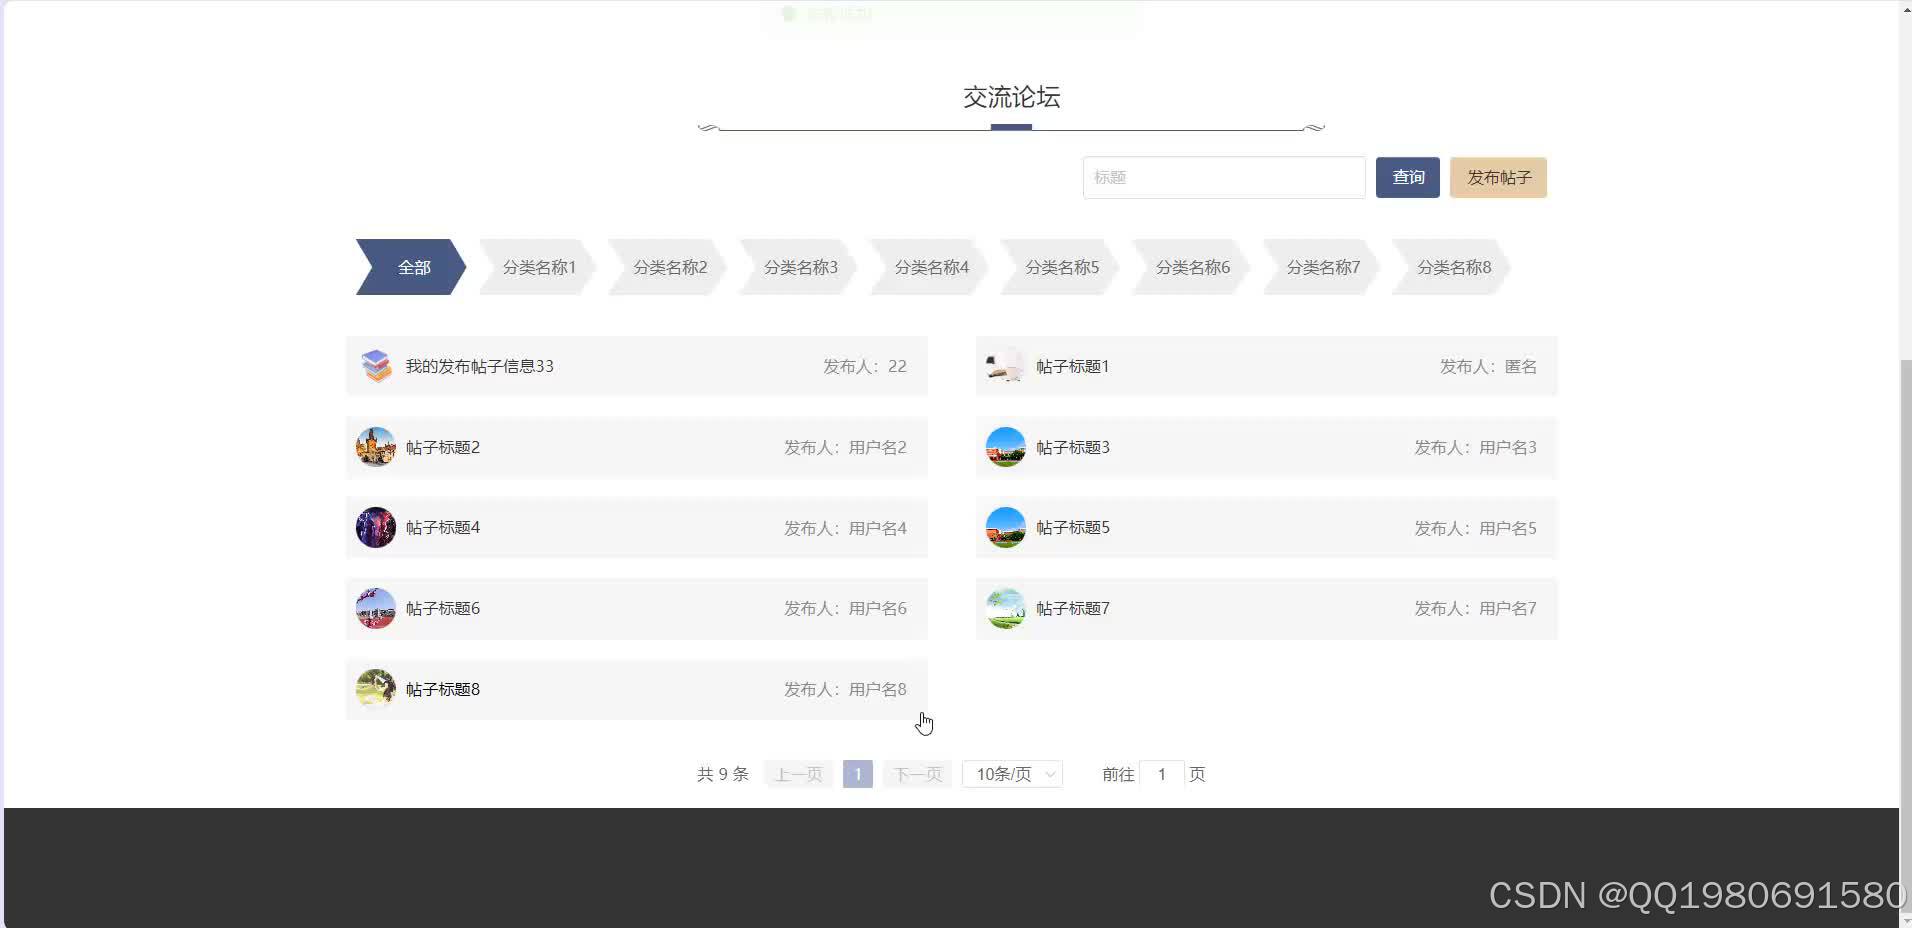Screen dimensions: 1912x928
Task: Click the golf avatar of 帖子标题8
Action: click(375, 688)
